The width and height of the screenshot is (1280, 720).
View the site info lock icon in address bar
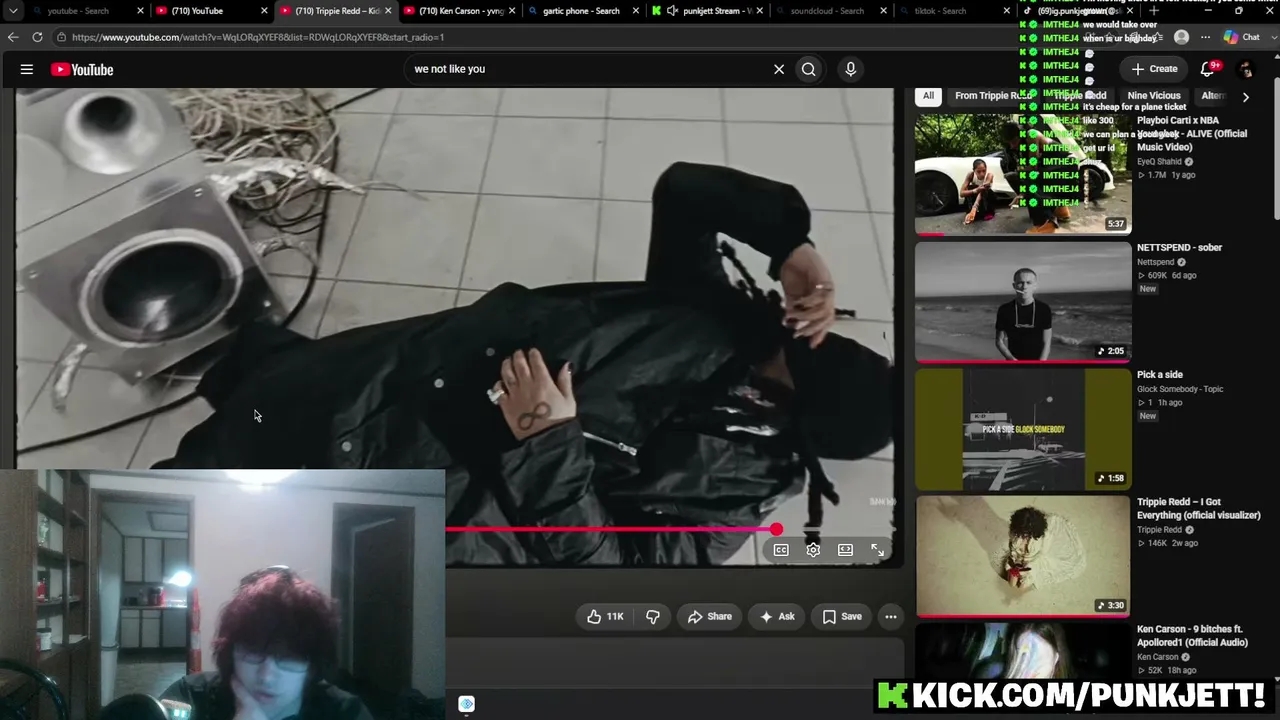pos(61,37)
